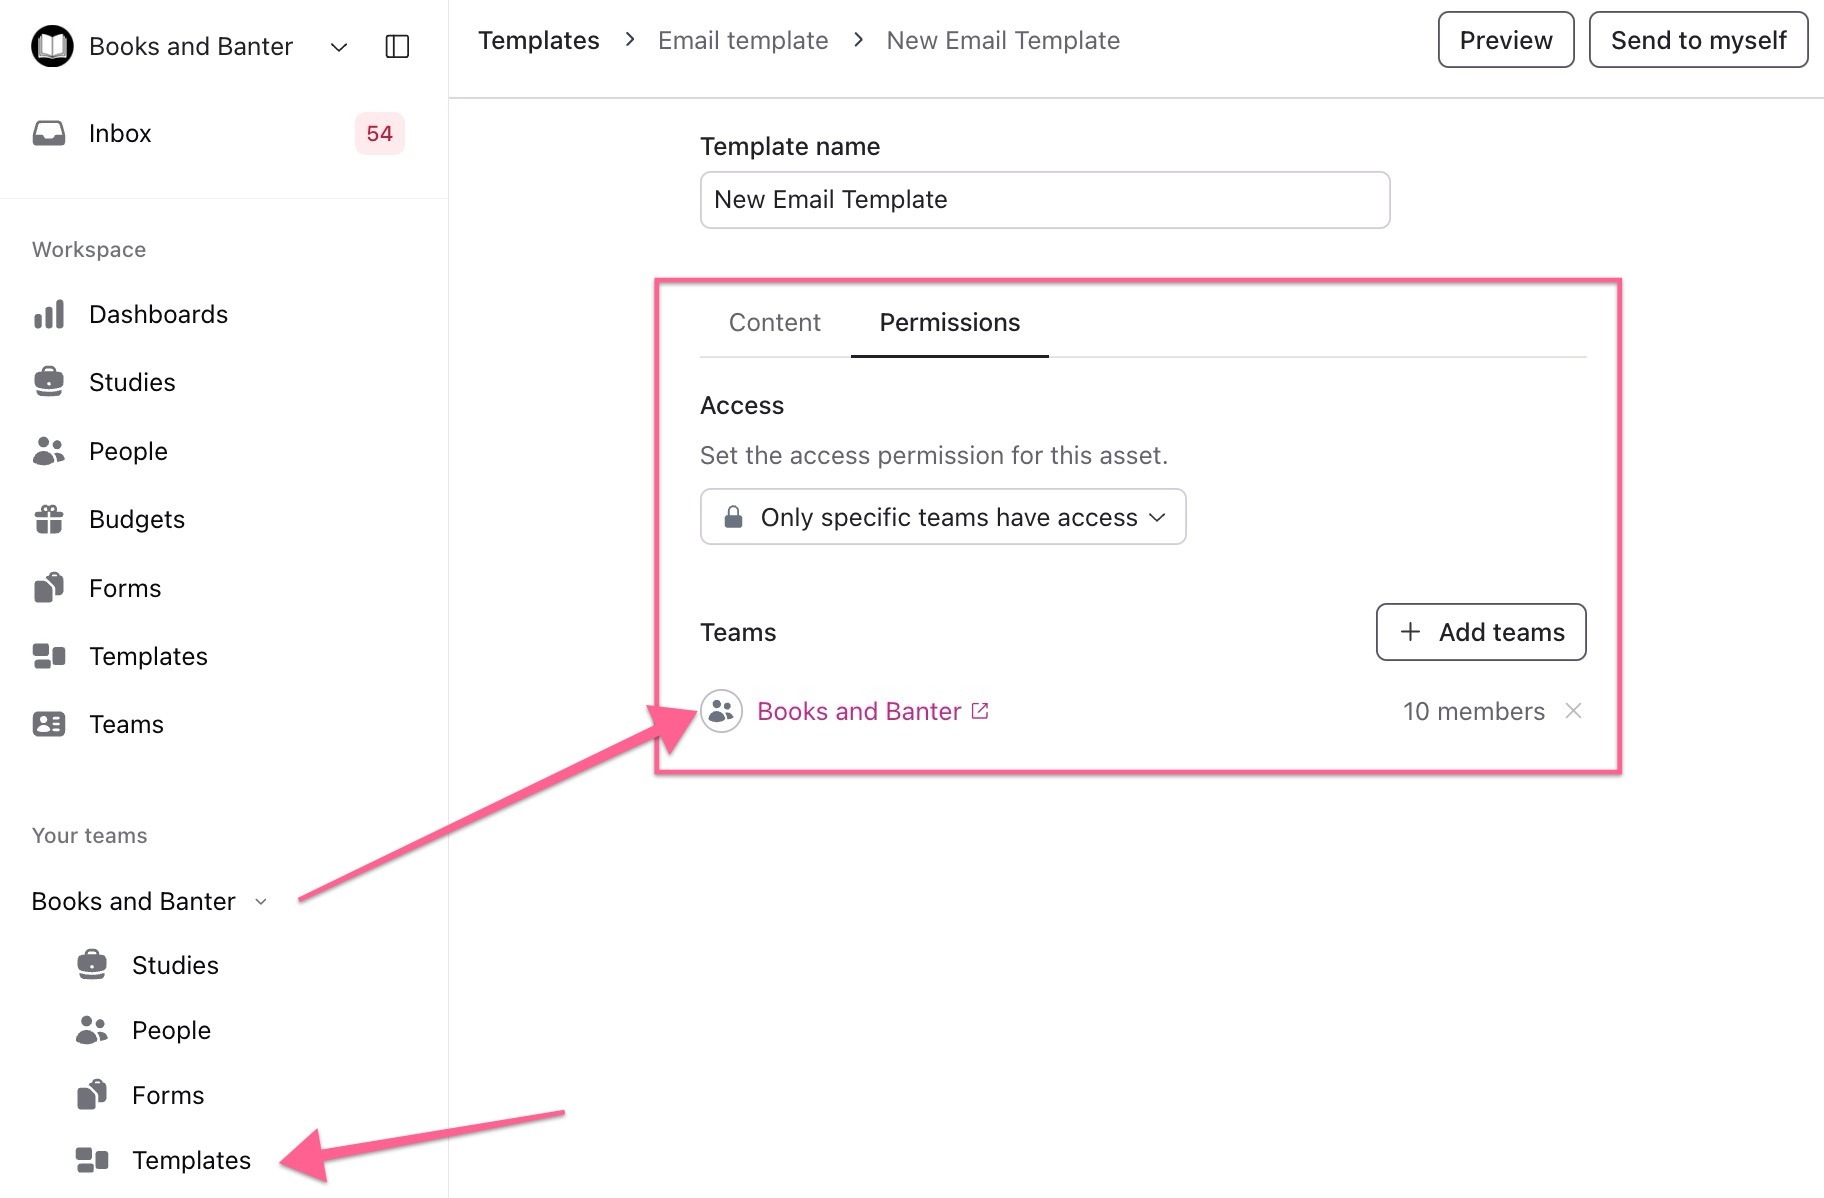Click the Budgets gift icon
Screen dimensions: 1824x1198
(49, 519)
